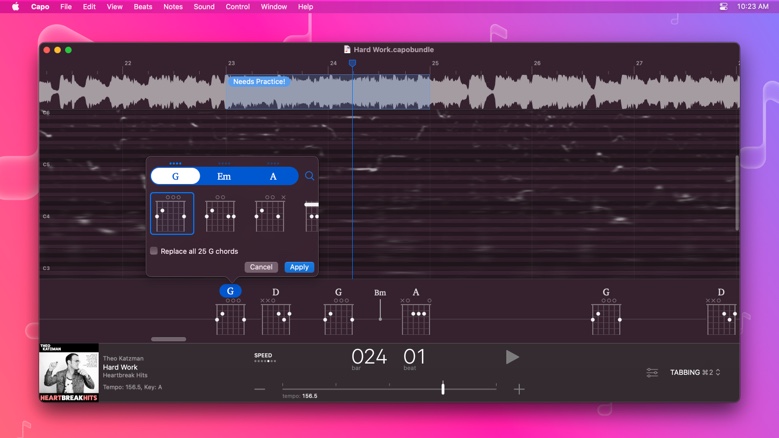Increase speed with the plus button

click(x=519, y=389)
